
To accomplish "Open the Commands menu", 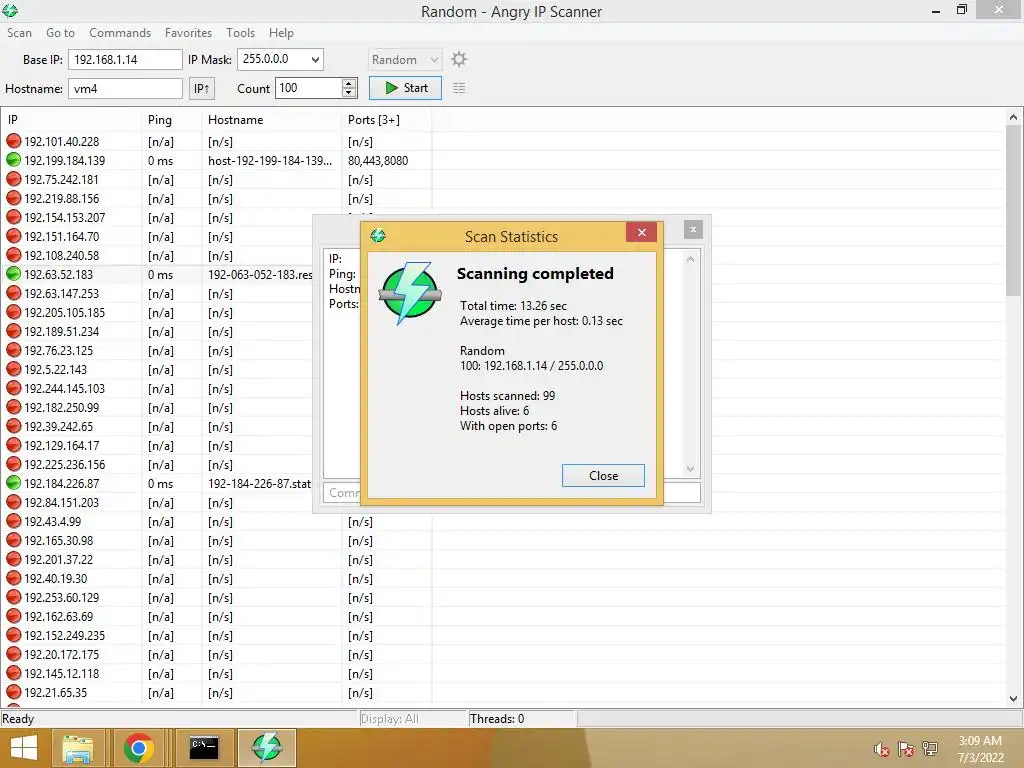I will pyautogui.click(x=120, y=33).
